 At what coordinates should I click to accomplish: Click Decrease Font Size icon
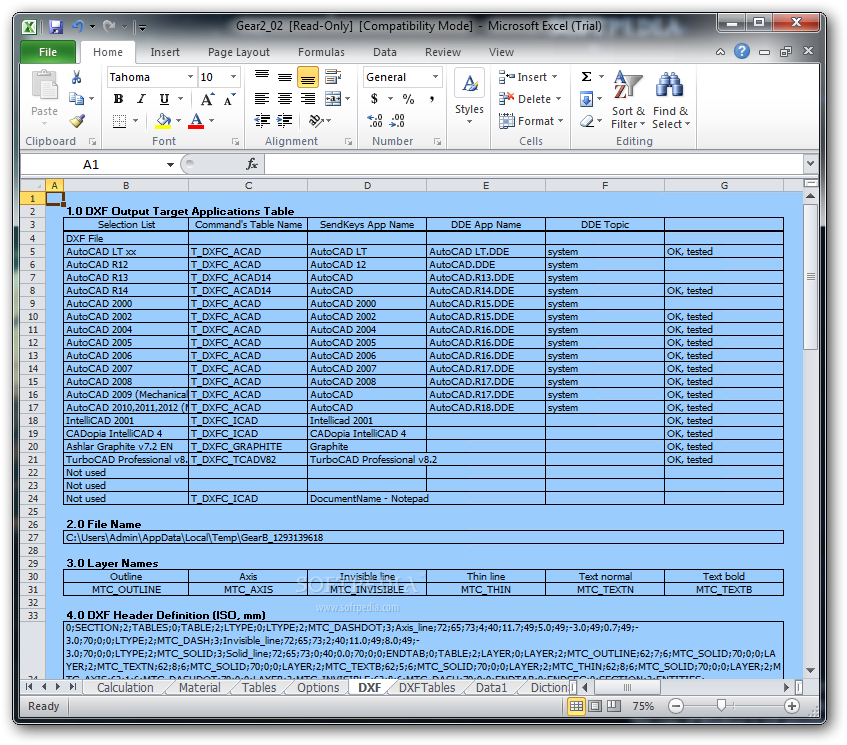point(230,99)
